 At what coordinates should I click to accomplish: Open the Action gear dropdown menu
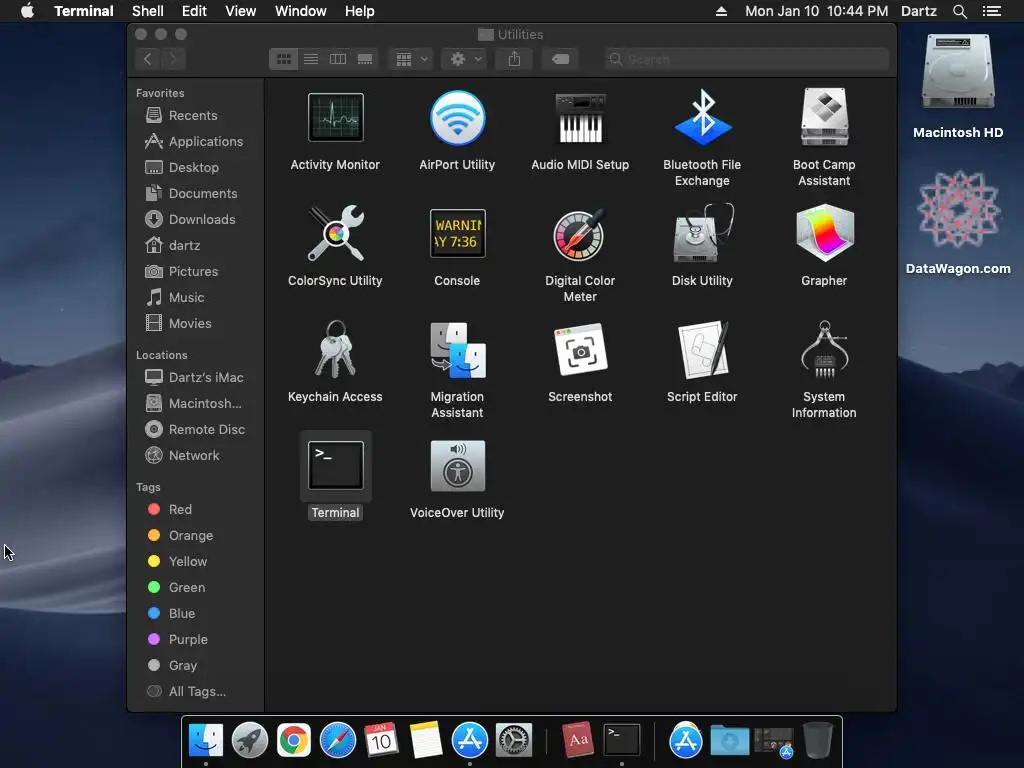(x=465, y=59)
